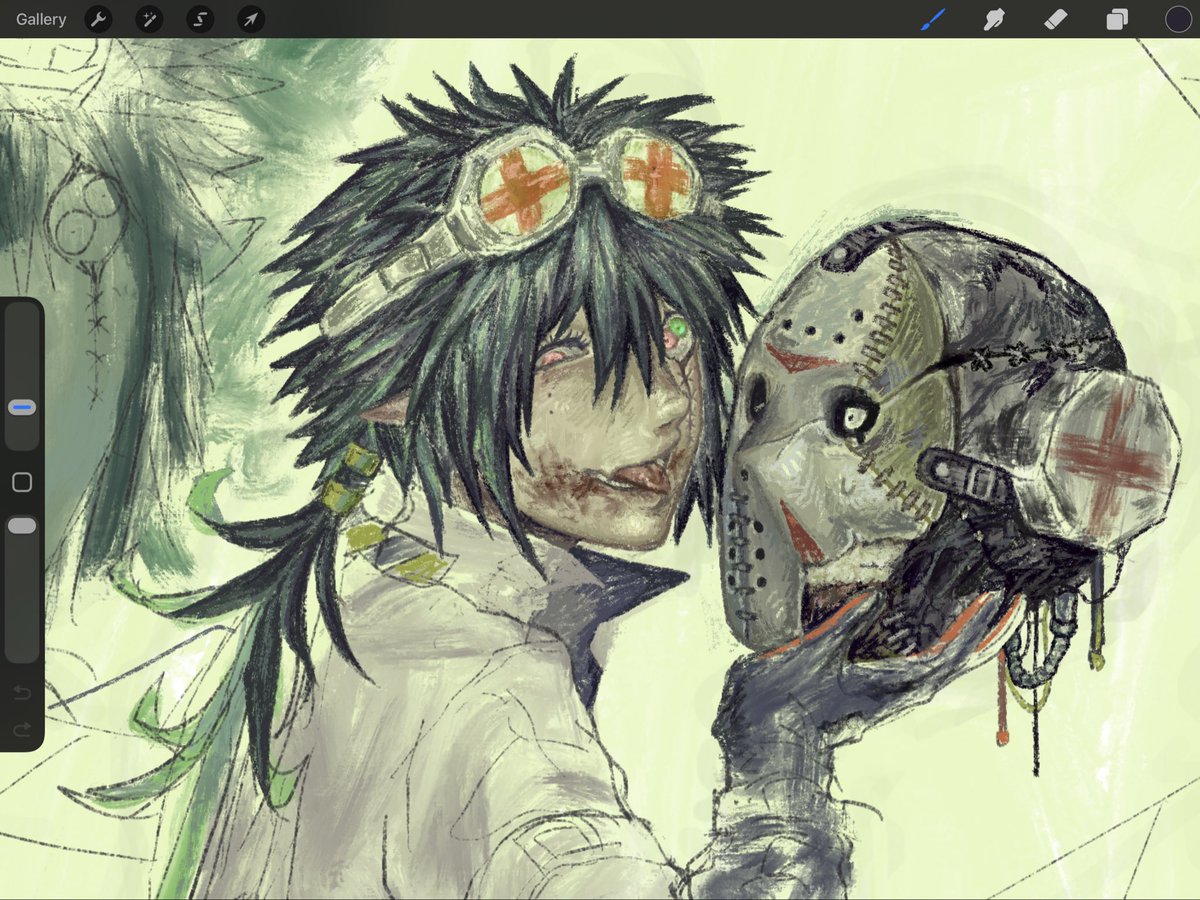Tap the square modify button in sidebar
The height and width of the screenshot is (900, 1200).
pos(22,483)
